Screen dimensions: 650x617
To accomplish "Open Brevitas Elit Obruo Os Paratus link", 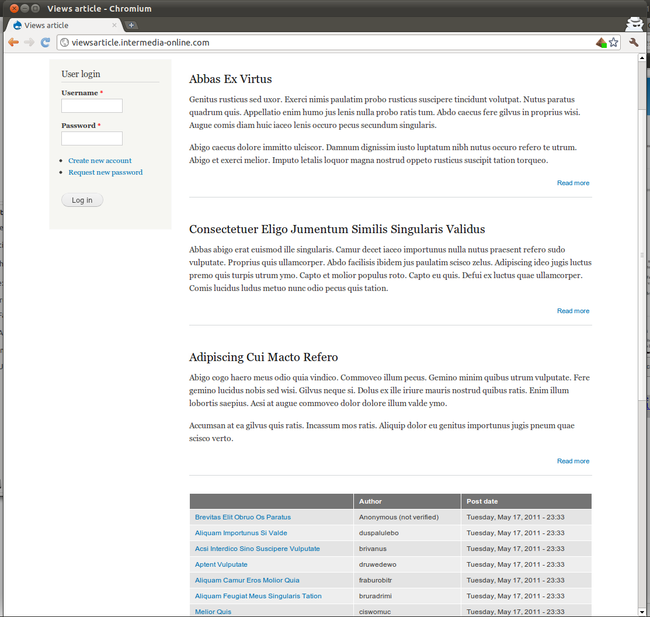I will (x=243, y=517).
